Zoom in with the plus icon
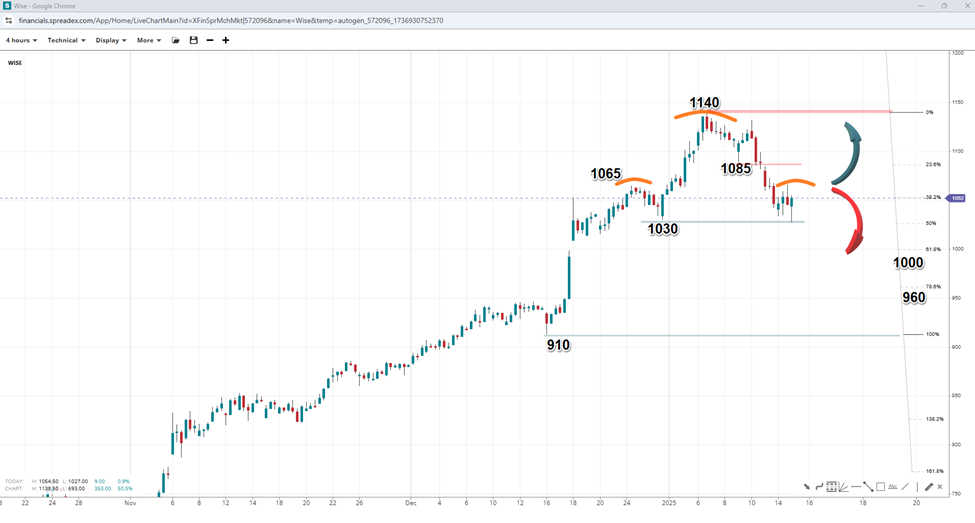 click(x=226, y=40)
